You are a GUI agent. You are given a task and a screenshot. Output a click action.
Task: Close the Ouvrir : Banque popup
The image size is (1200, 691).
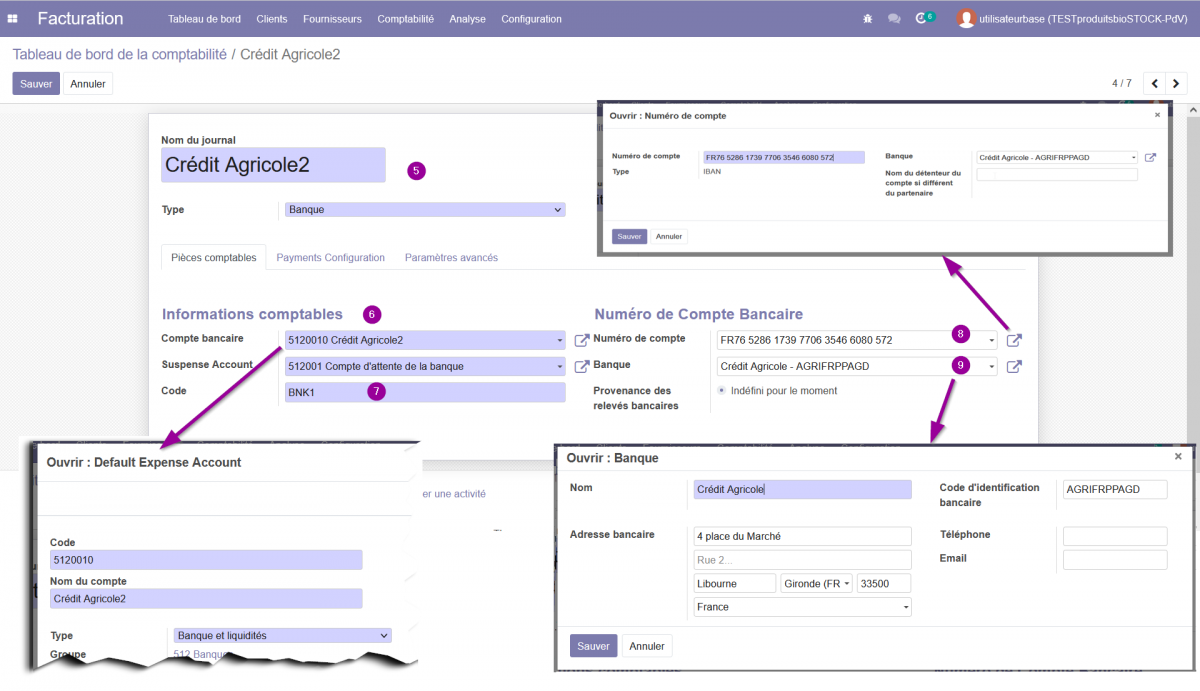pyautogui.click(x=1178, y=457)
